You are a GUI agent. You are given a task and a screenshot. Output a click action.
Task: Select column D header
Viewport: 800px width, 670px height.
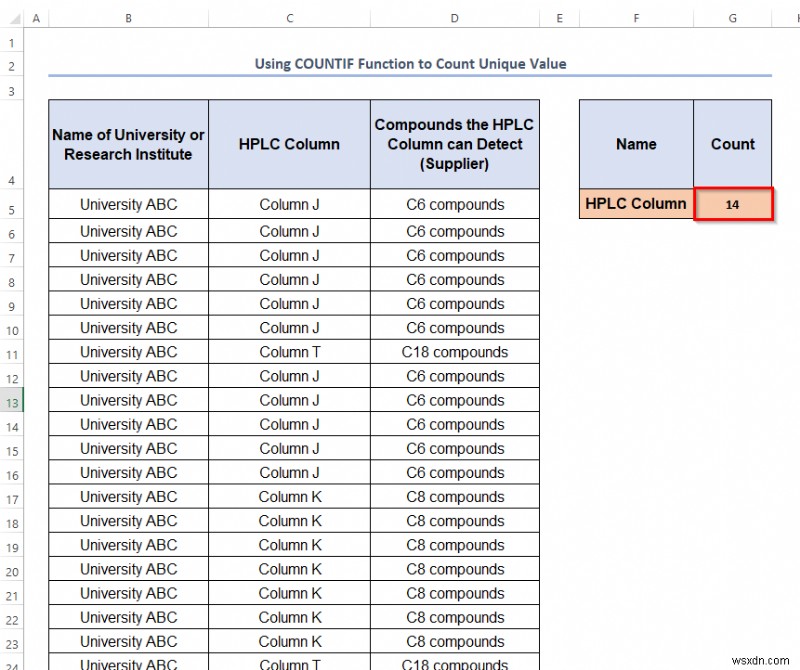tap(454, 17)
